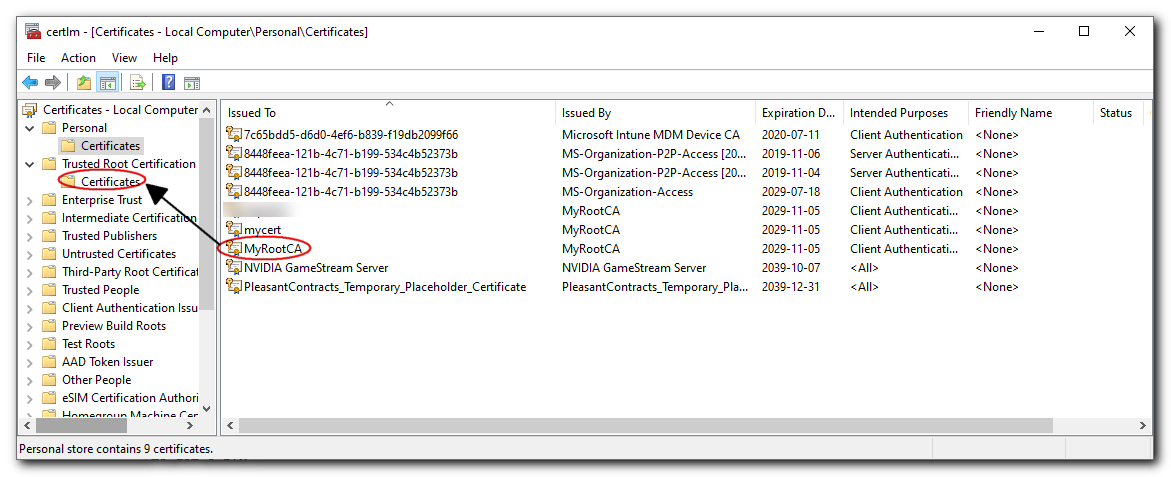Expand the Third-Party Root Certification node

(30, 272)
